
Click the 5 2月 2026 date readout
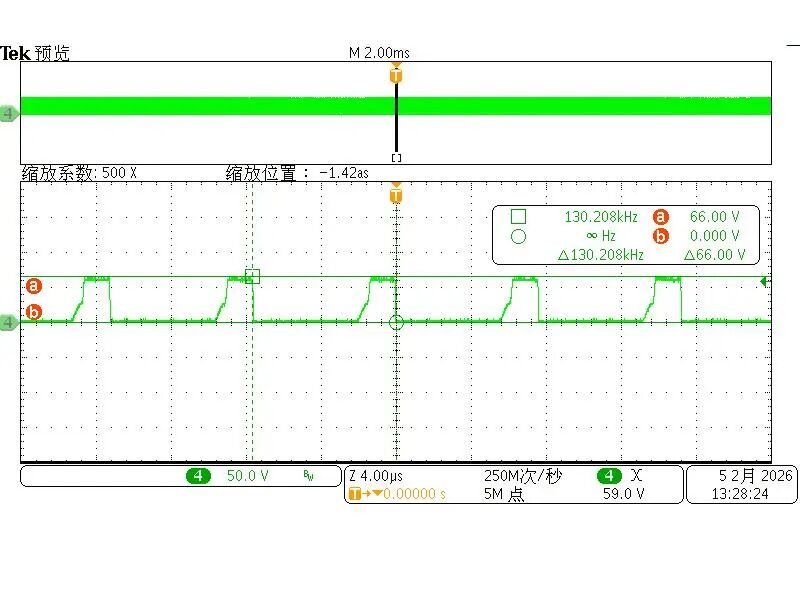(x=756, y=476)
